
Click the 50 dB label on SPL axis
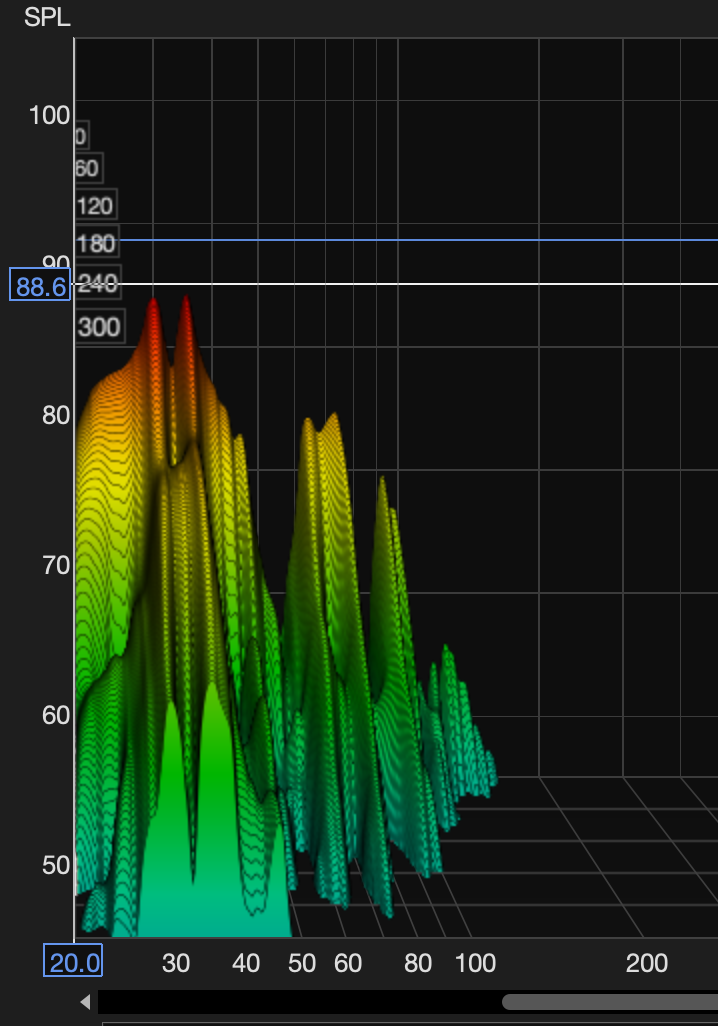pos(56,865)
